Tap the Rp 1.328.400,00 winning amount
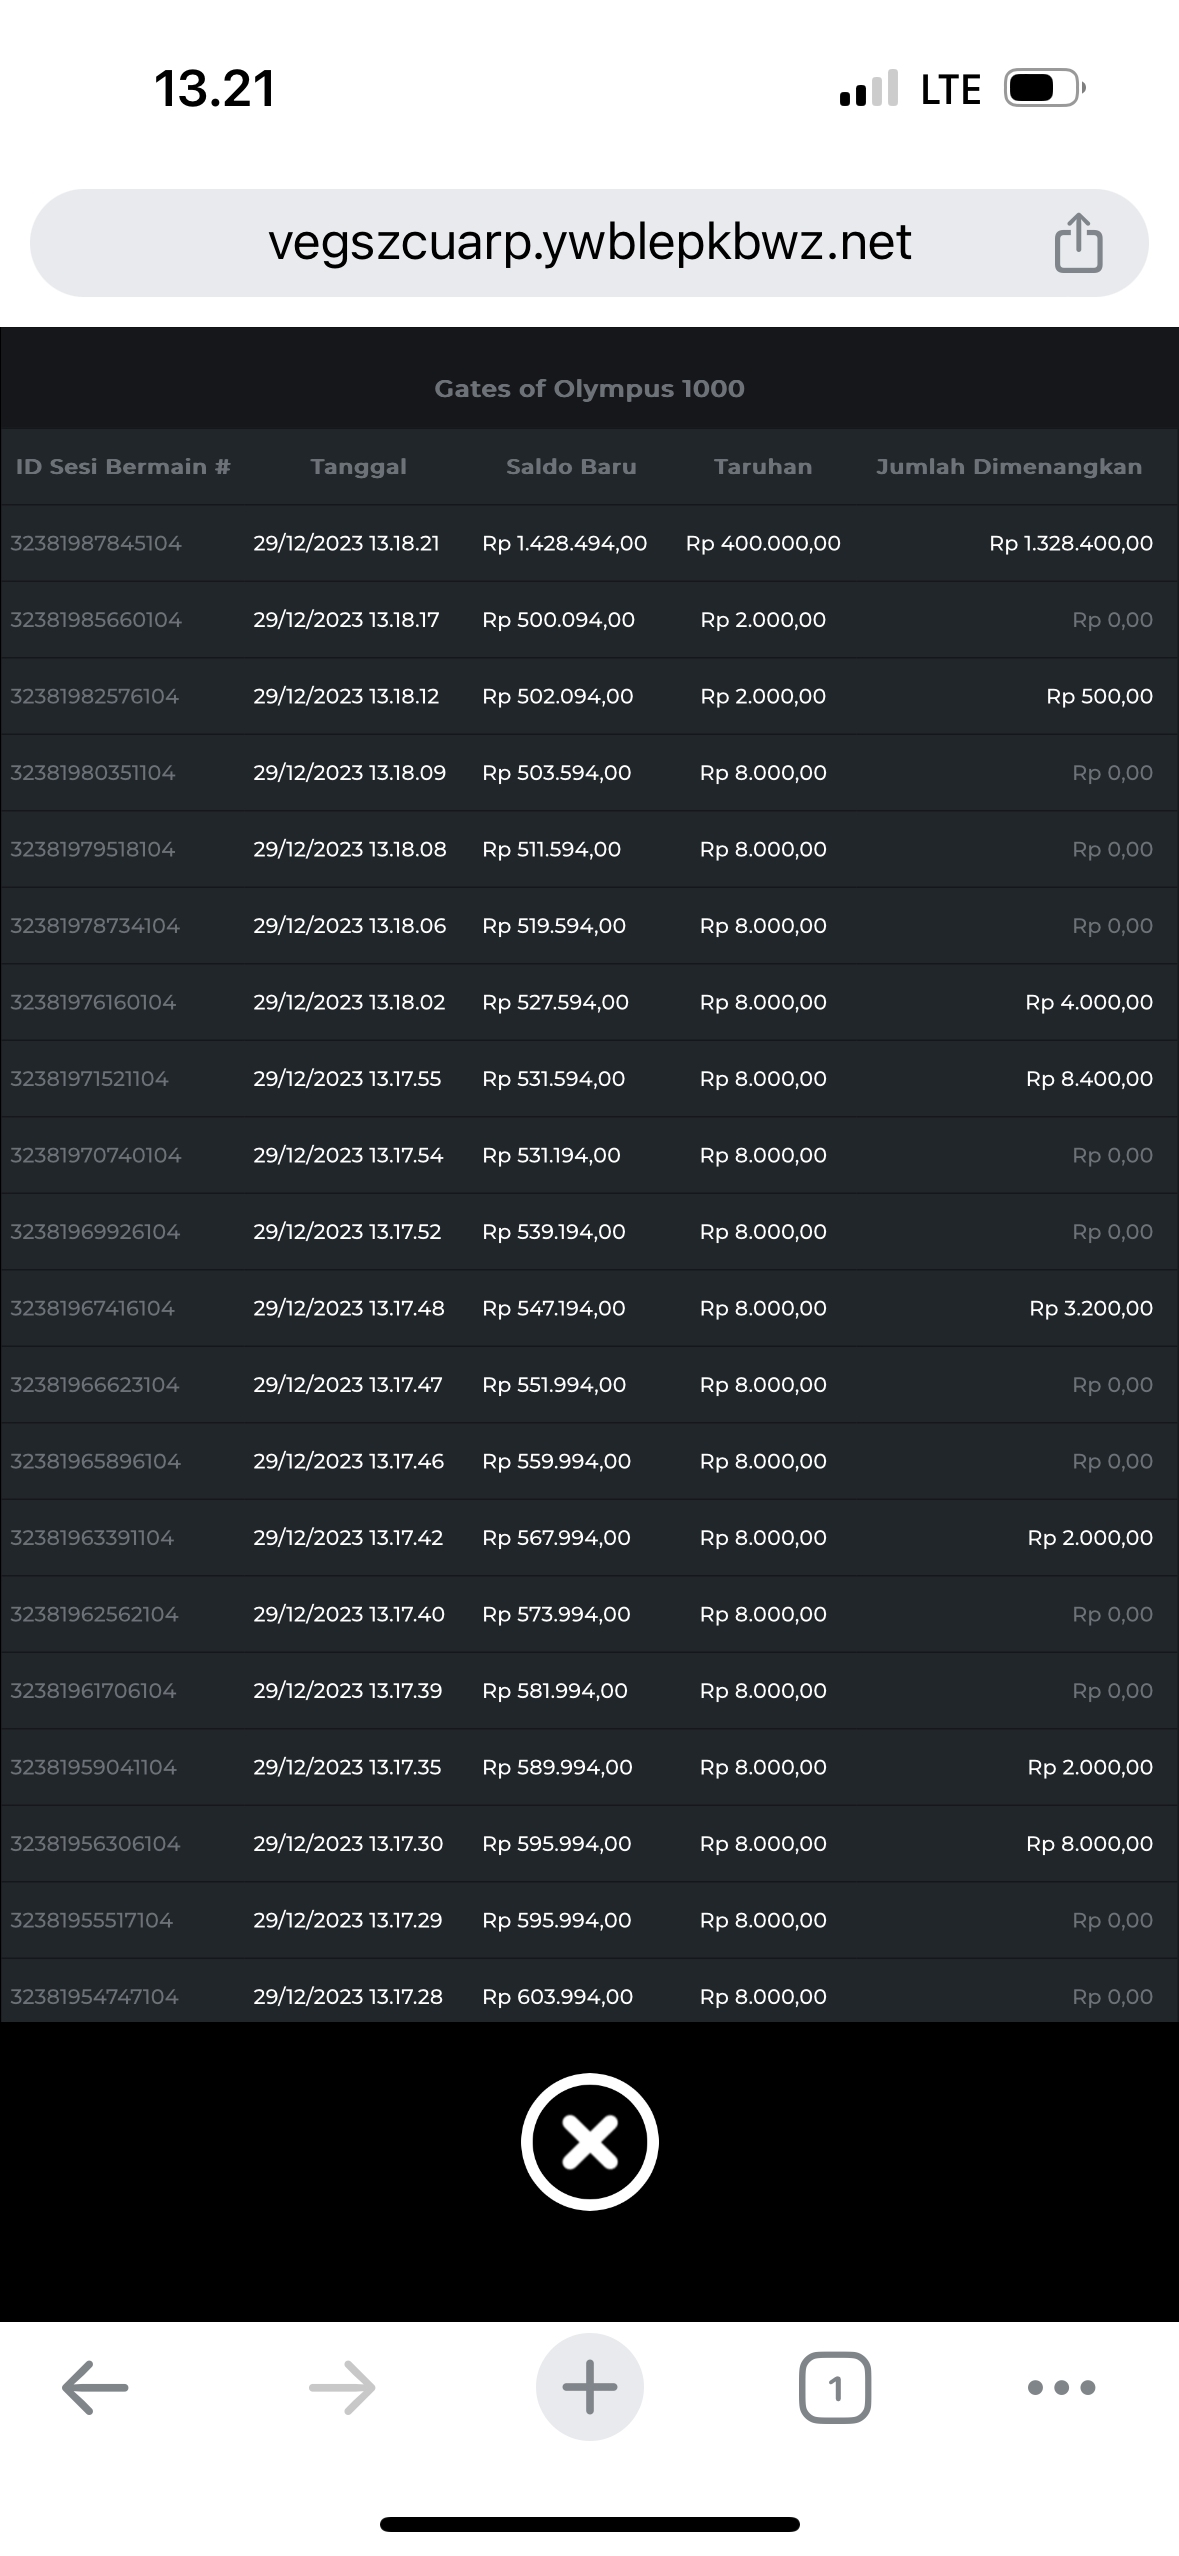The width and height of the screenshot is (1179, 2556). (x=1070, y=544)
